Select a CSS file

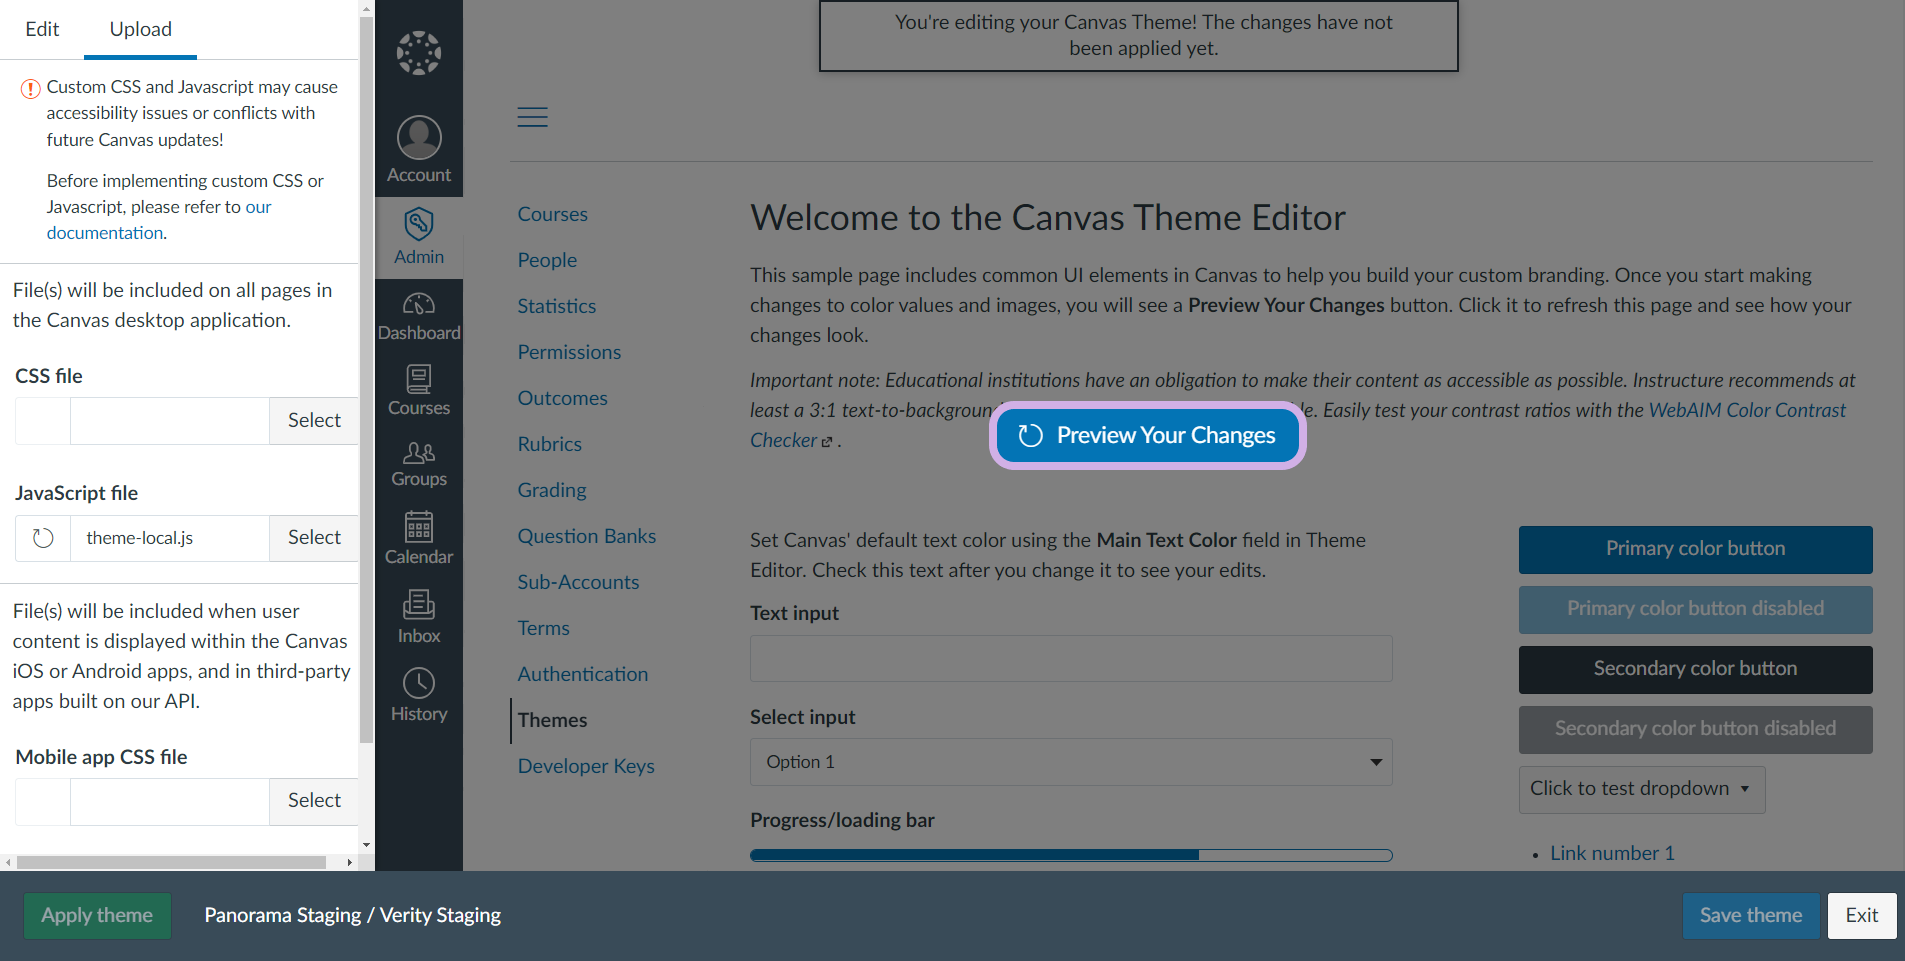coord(314,421)
